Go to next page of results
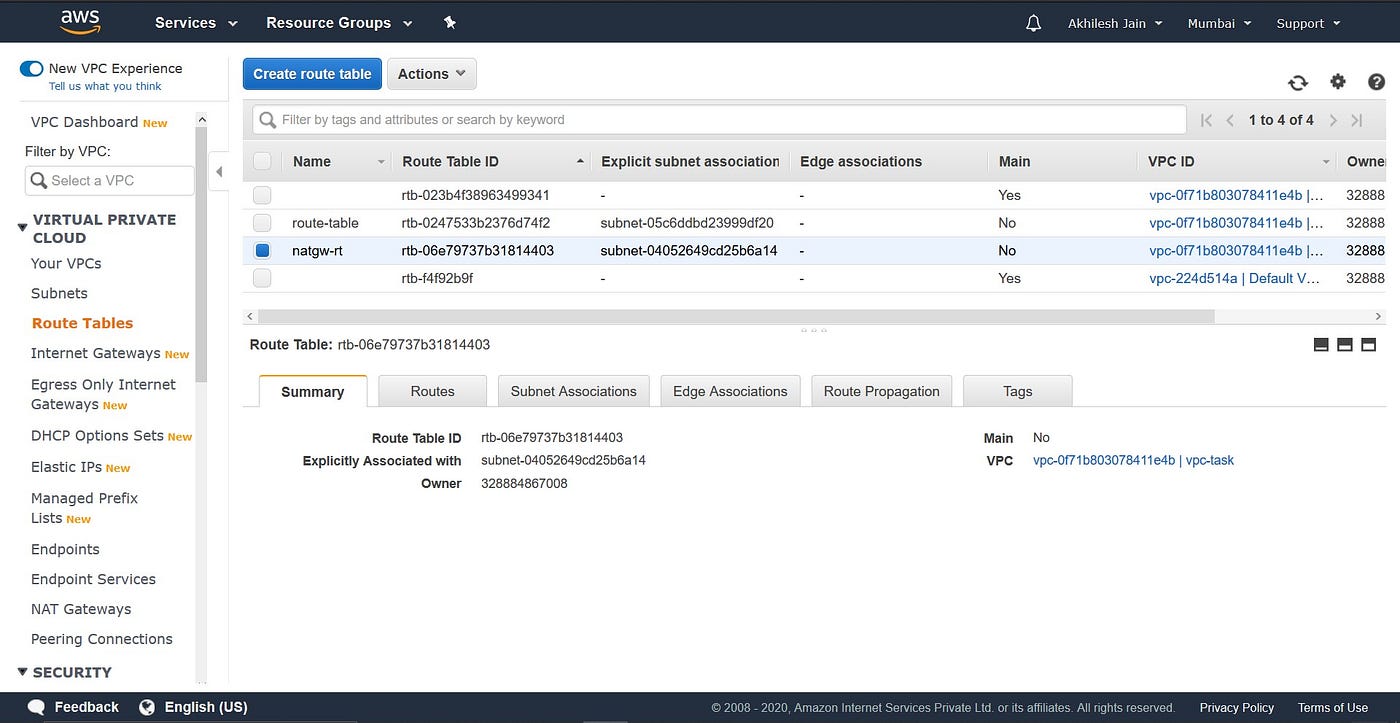The image size is (1400, 723). click(1333, 120)
